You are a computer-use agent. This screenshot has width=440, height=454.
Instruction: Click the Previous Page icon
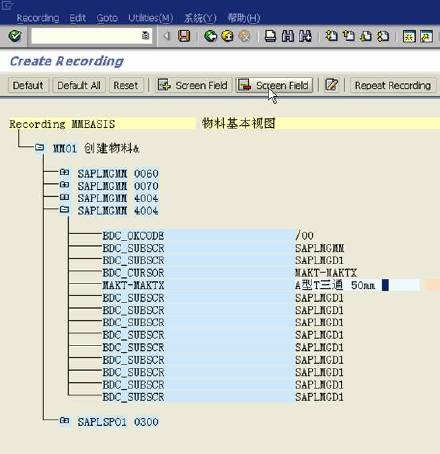349,36
